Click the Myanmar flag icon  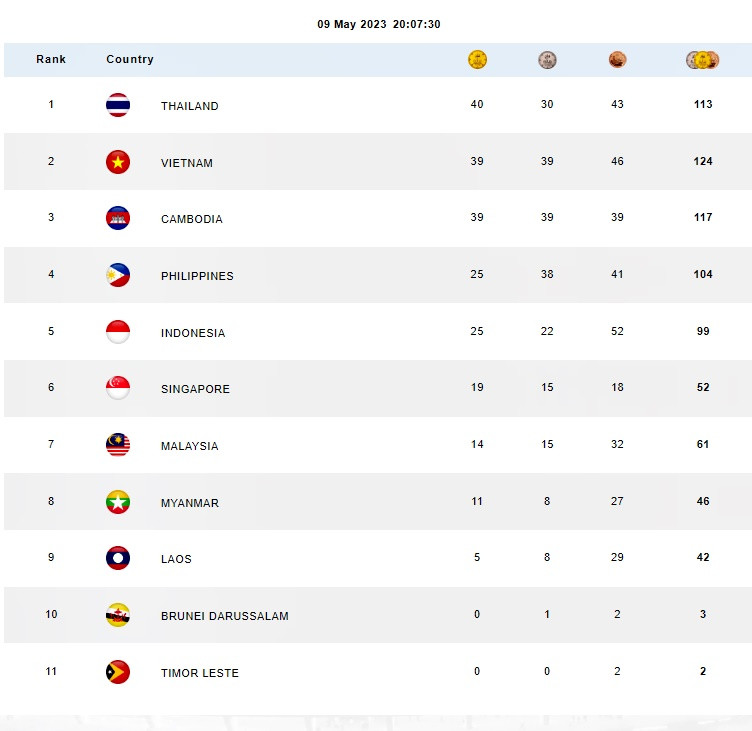click(x=118, y=502)
